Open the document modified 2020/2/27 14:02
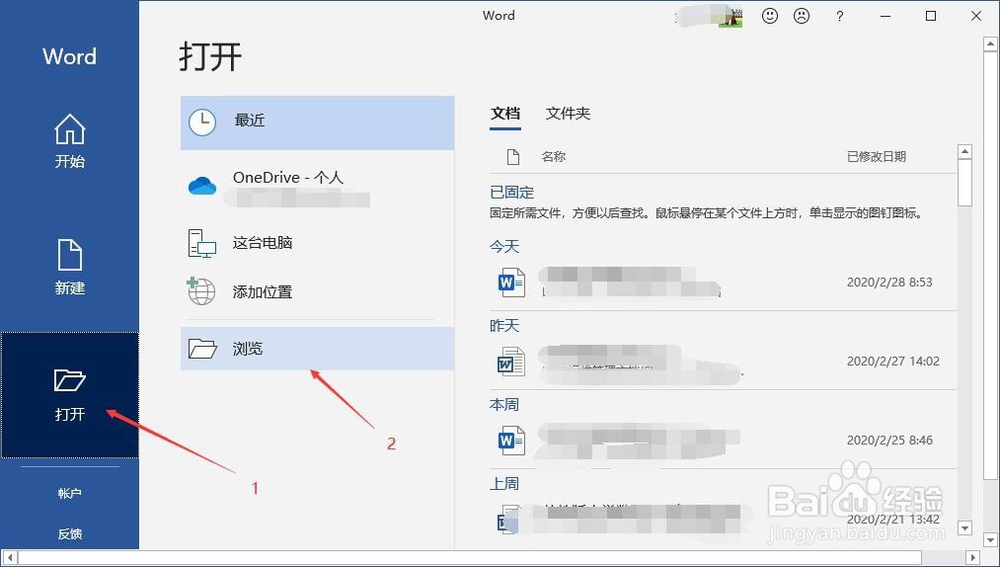 click(723, 362)
